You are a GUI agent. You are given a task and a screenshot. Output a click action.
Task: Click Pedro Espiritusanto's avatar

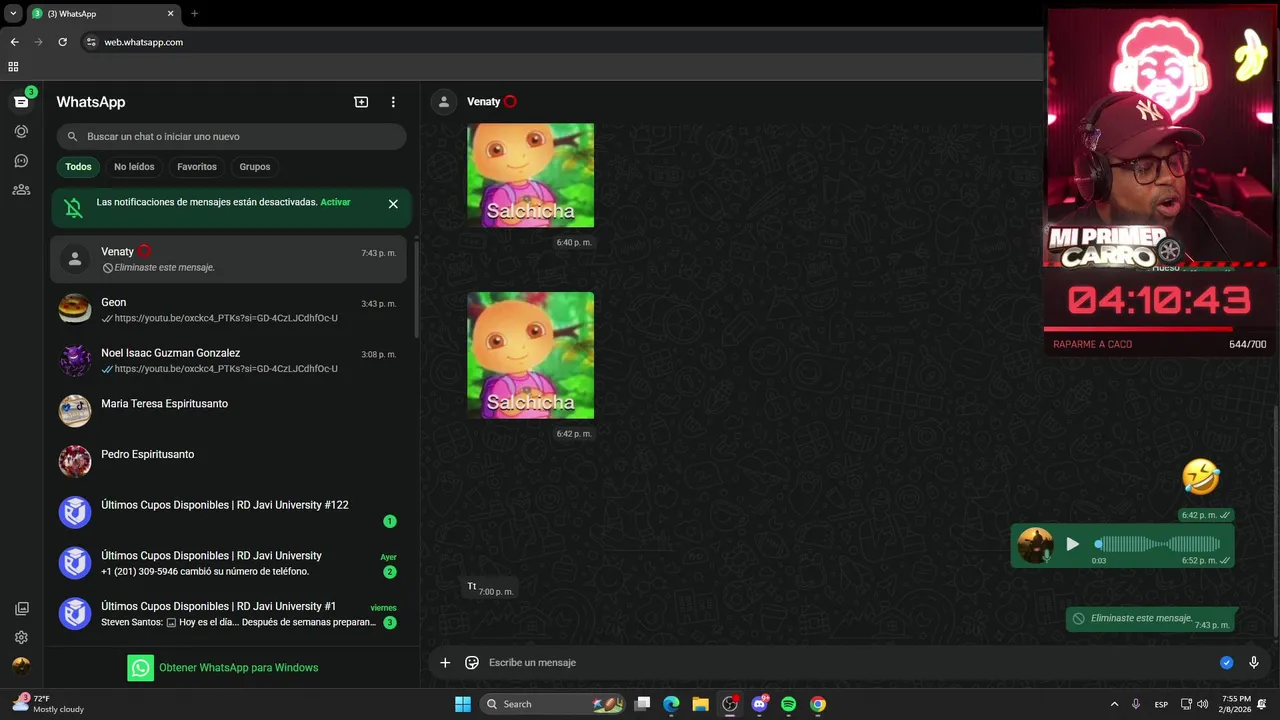75,462
